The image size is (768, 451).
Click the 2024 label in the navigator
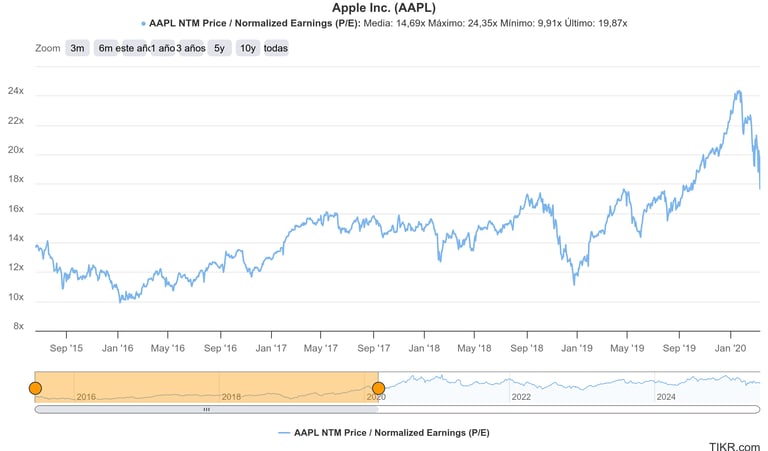(x=666, y=397)
